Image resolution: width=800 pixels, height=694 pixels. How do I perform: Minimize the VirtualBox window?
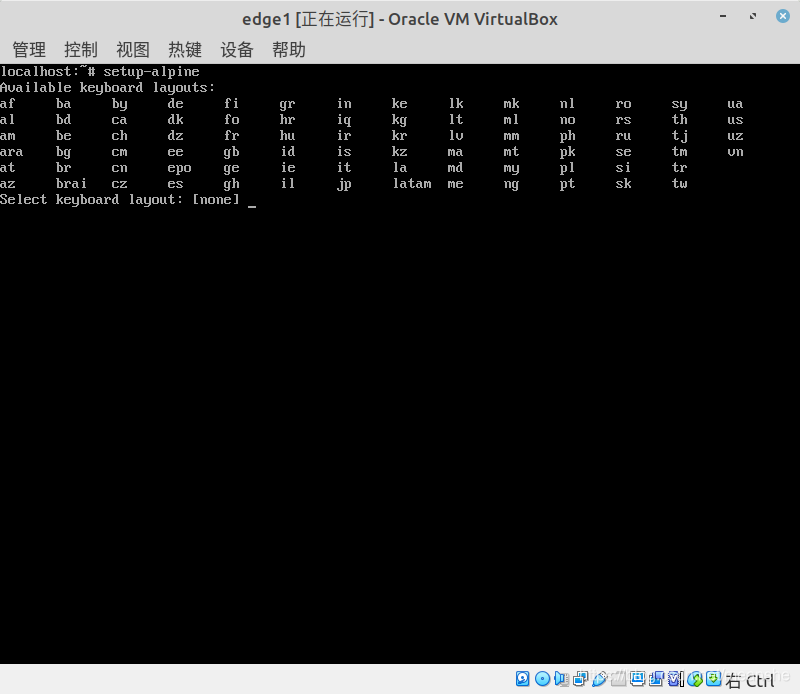(723, 16)
